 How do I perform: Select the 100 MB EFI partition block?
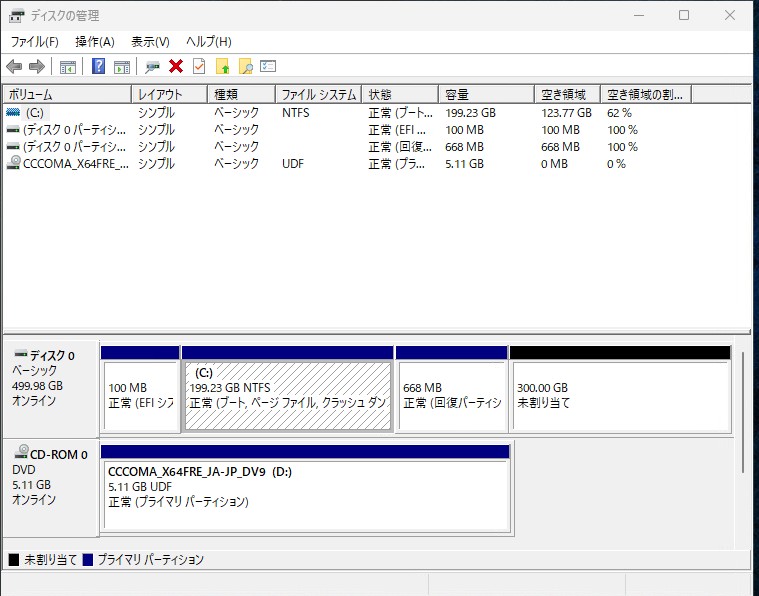140,388
